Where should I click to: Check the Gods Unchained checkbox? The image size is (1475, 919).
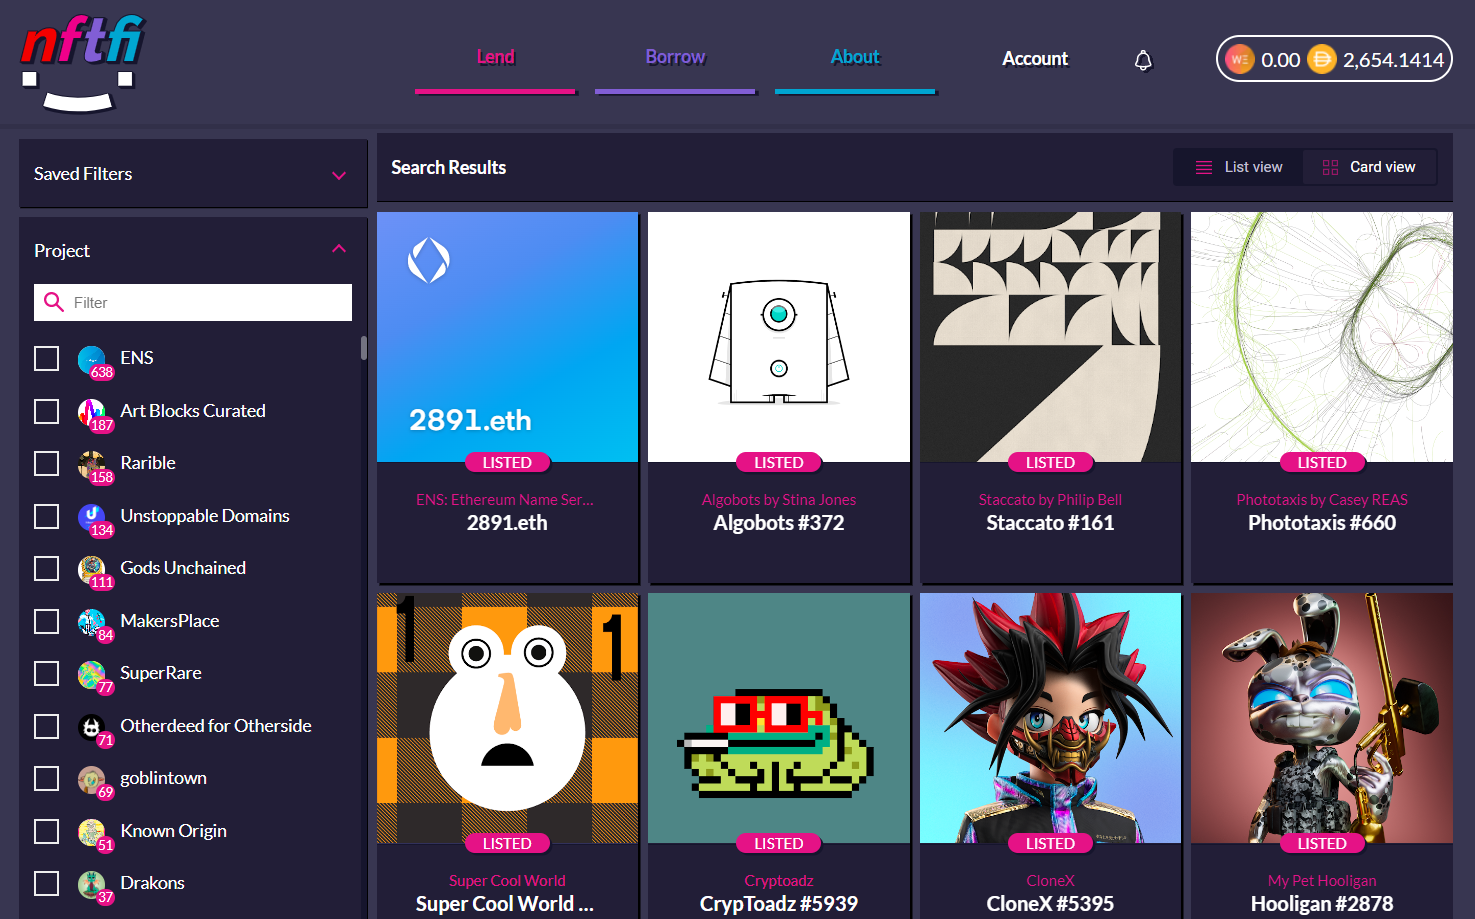click(47, 568)
